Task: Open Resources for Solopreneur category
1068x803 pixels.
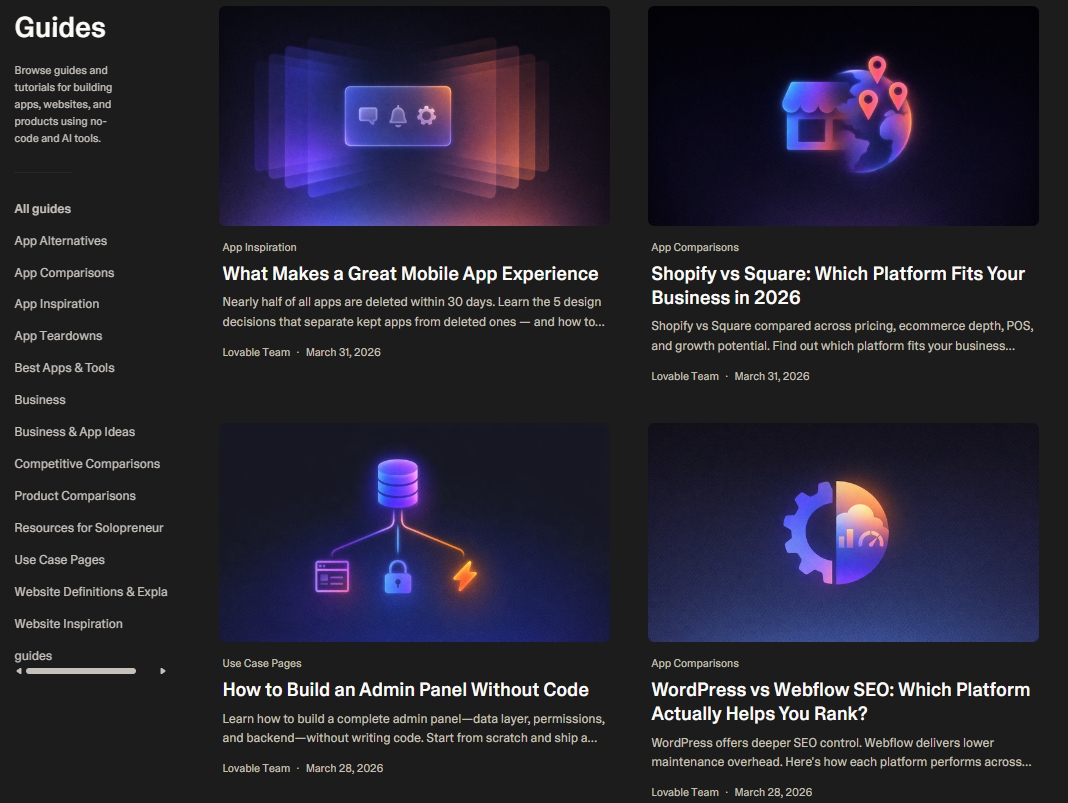Action: 89,529
